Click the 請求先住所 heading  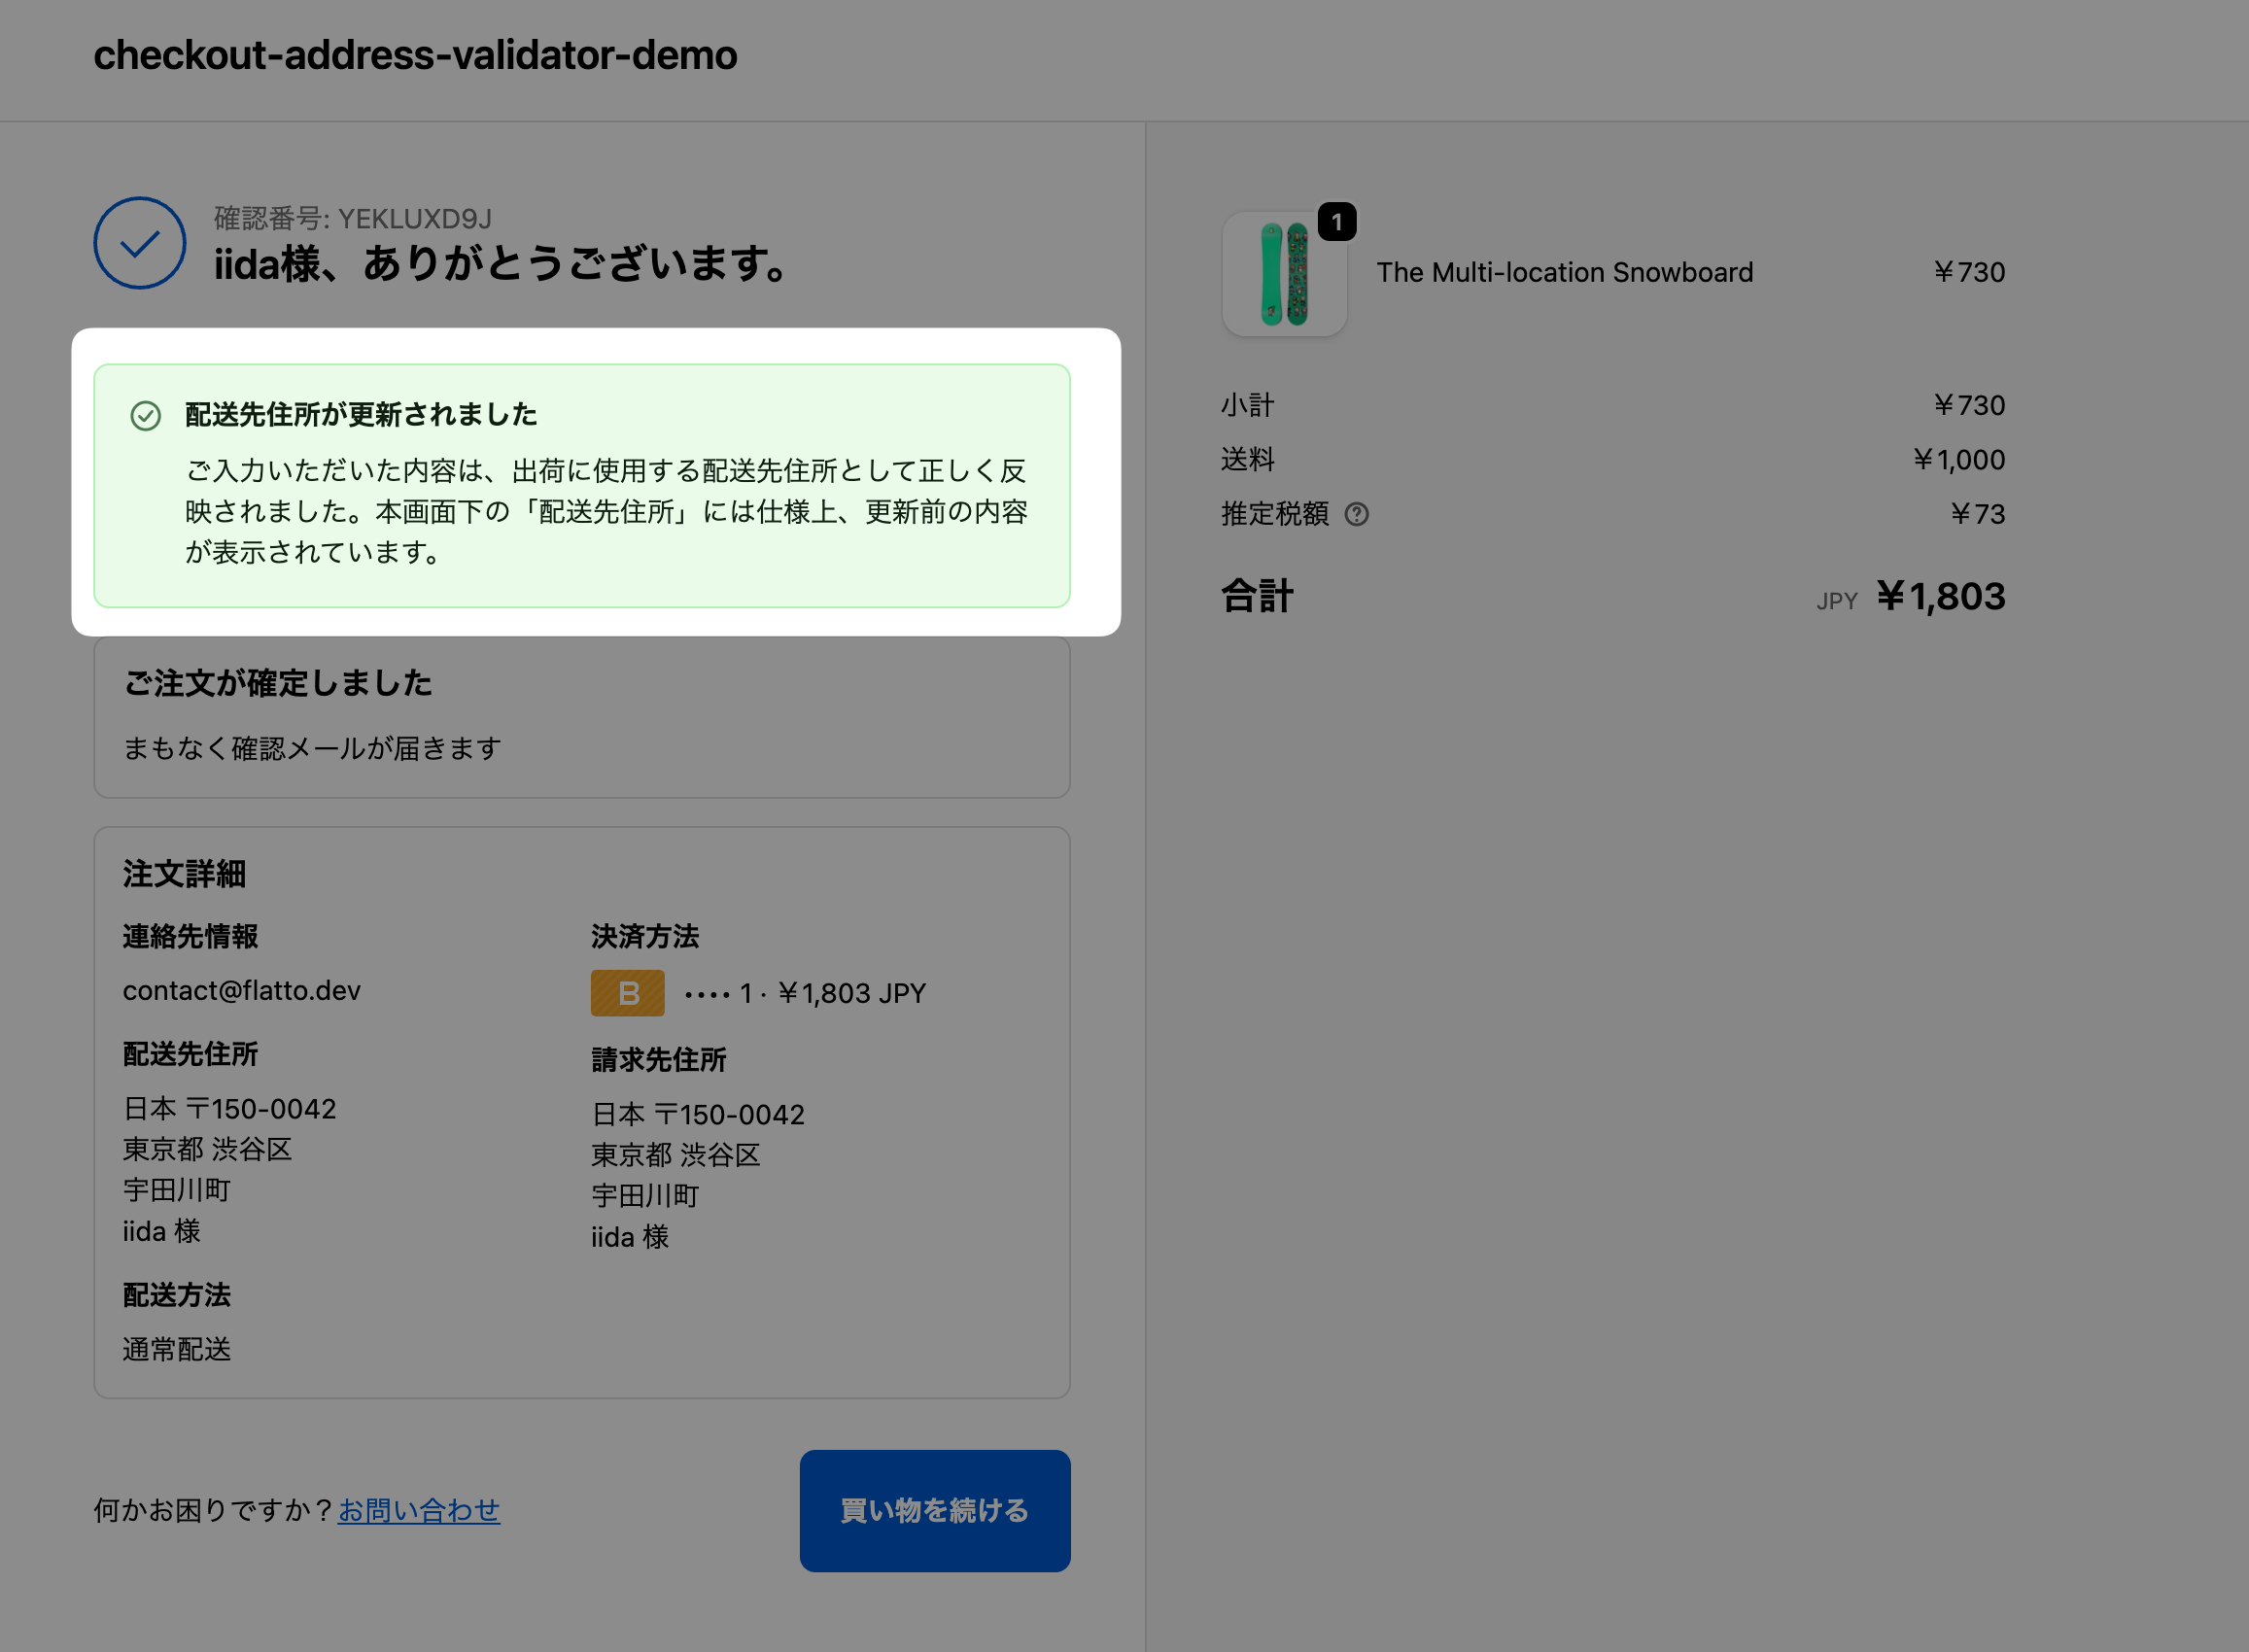pyautogui.click(x=658, y=1060)
